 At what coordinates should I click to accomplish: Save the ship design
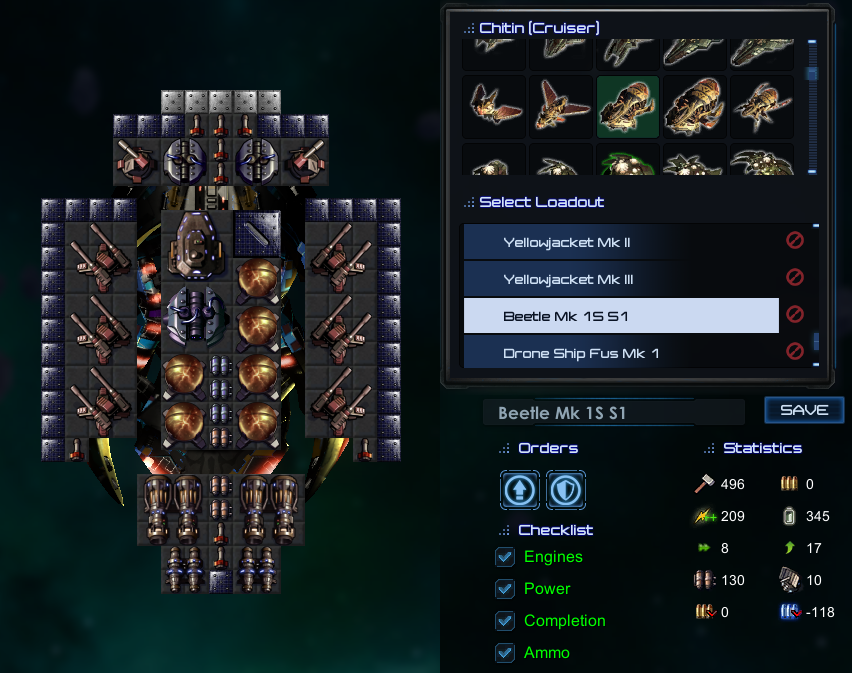[x=804, y=410]
